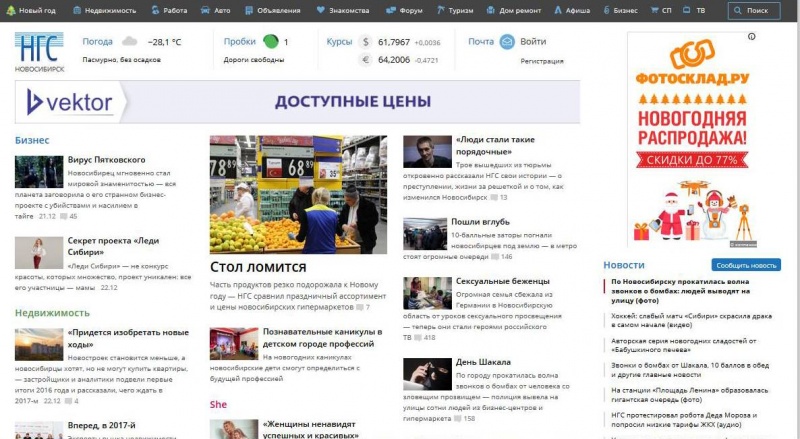Click the mail envelope icon
This screenshot has height=439, width=800.
(507, 42)
